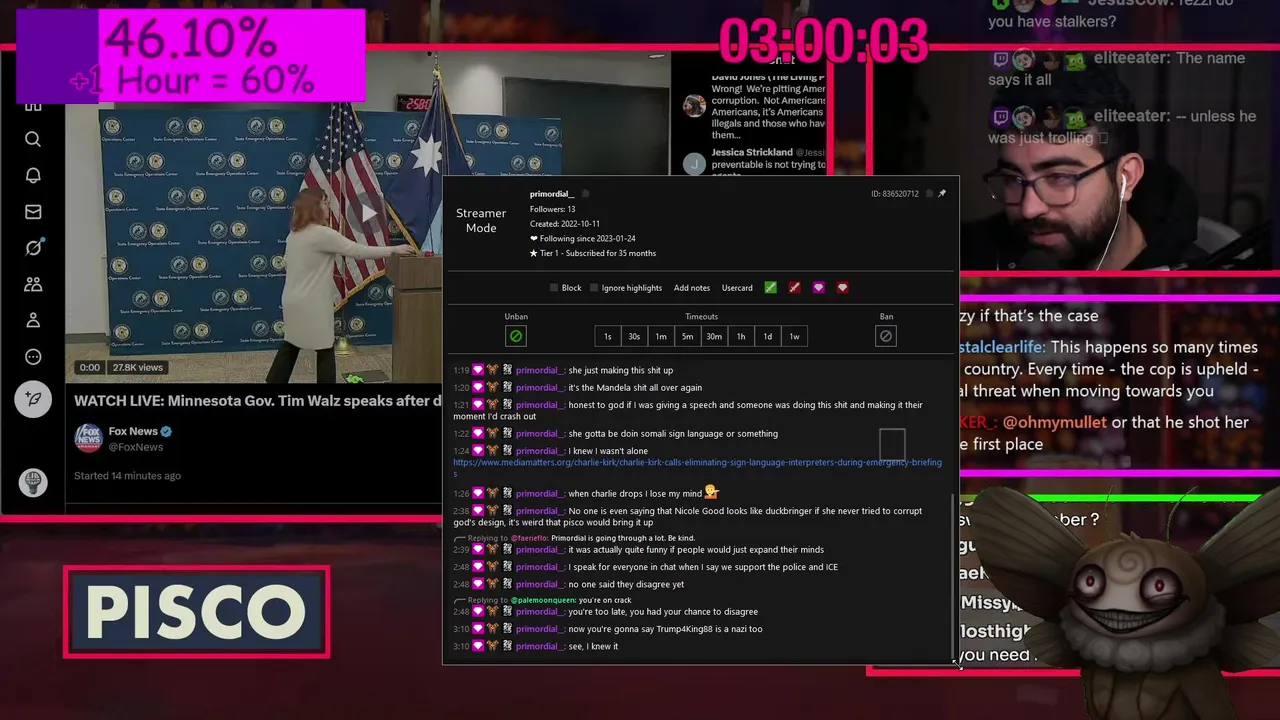Click Fox News verified badge
Viewport: 1280px width, 720px height.
[167, 432]
